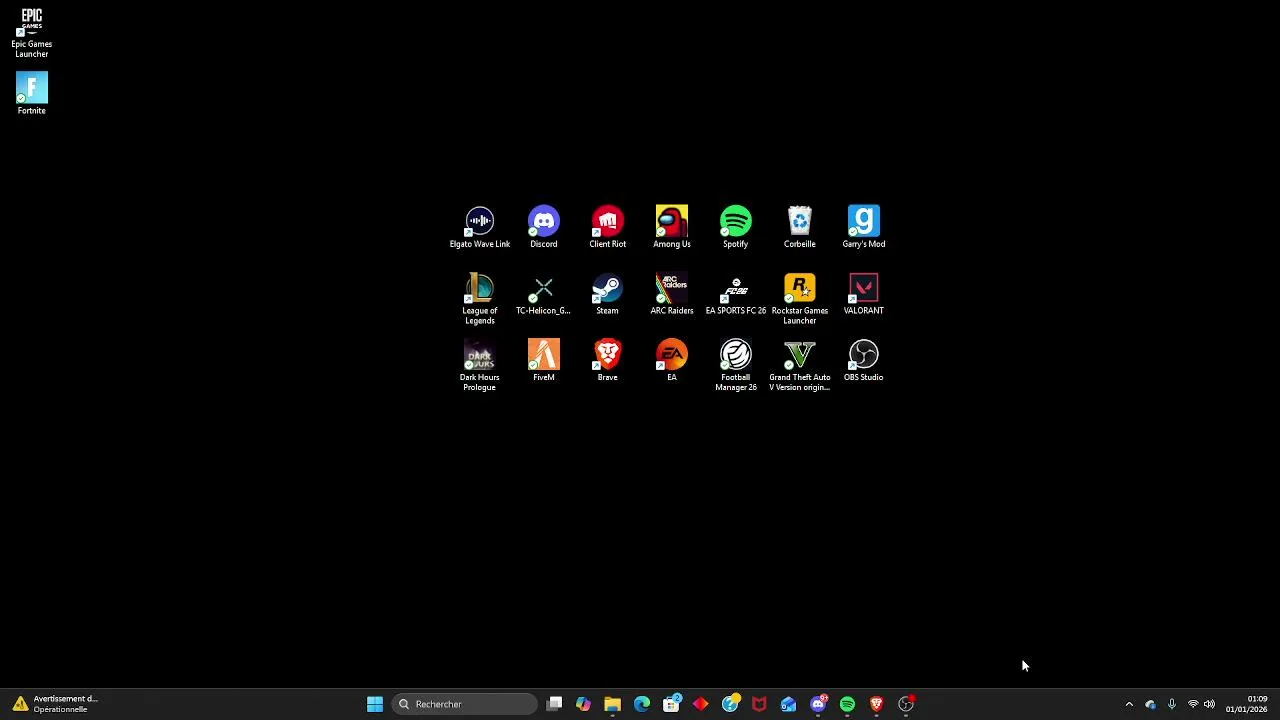Viewport: 1280px width, 720px height.
Task: Open Spotify from the taskbar
Action: point(847,704)
